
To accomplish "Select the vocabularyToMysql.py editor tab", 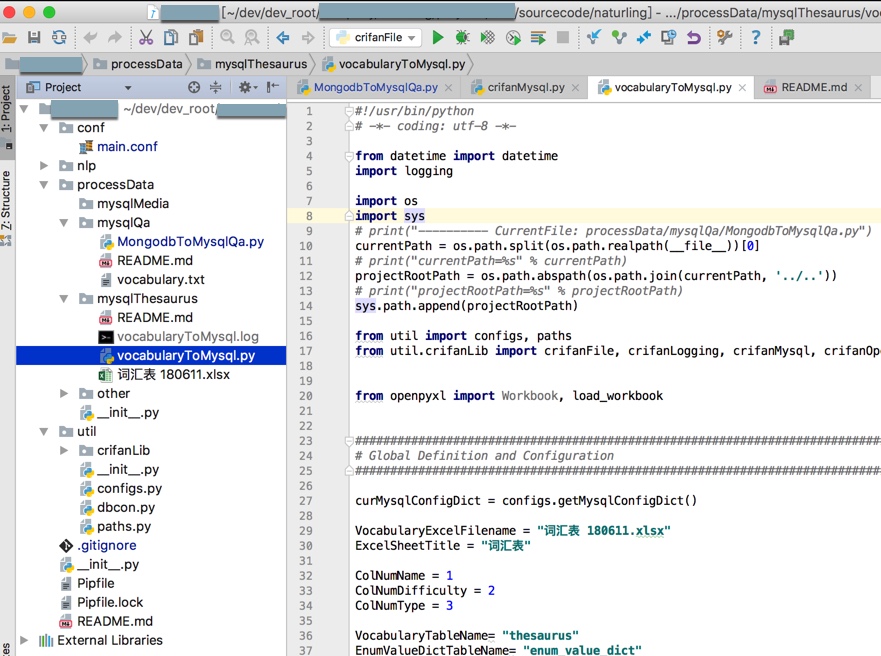I will 673,88.
